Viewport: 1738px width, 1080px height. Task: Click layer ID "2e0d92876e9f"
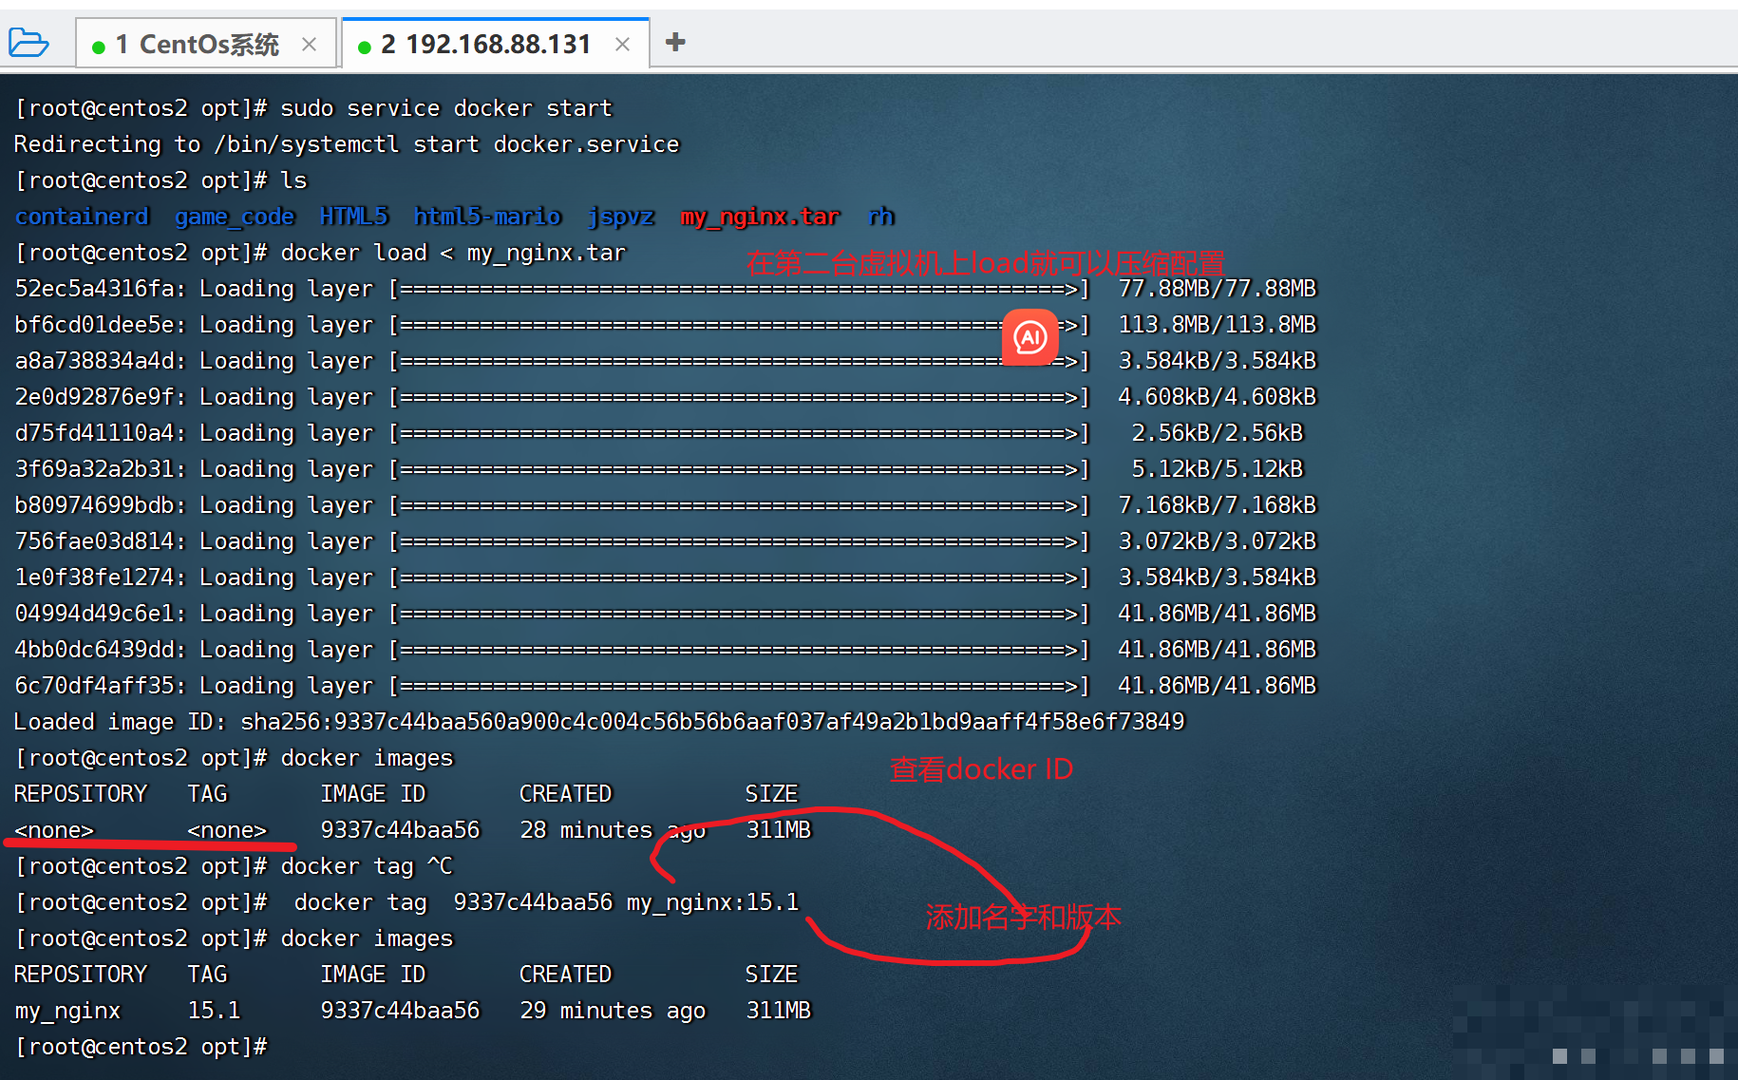tap(94, 396)
